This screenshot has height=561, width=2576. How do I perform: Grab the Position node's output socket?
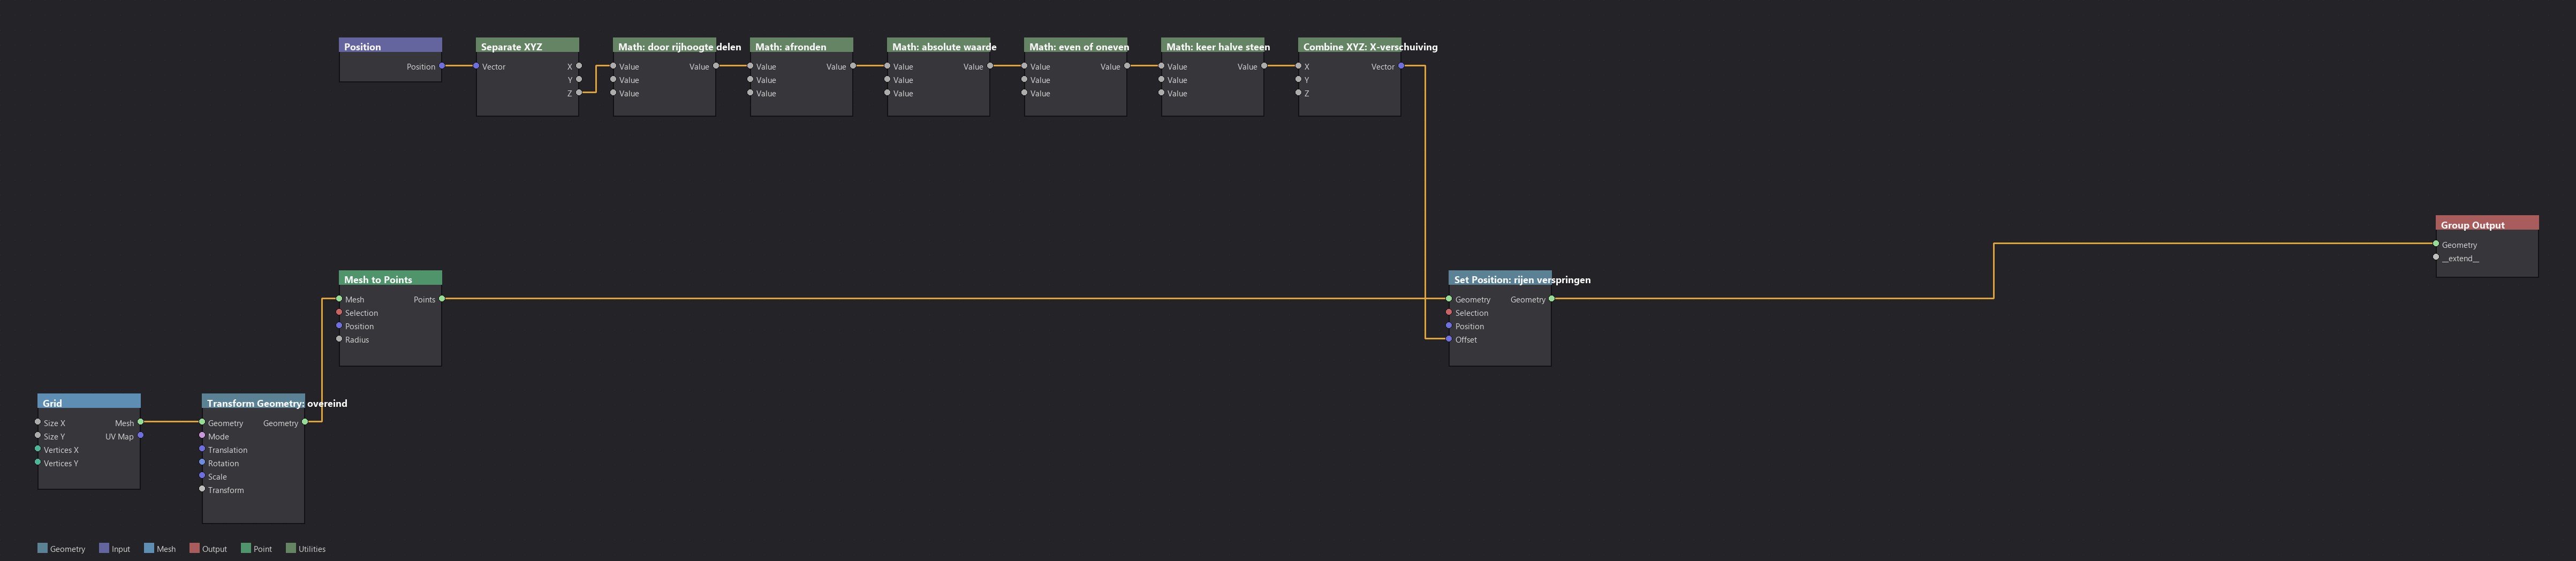[x=442, y=66]
